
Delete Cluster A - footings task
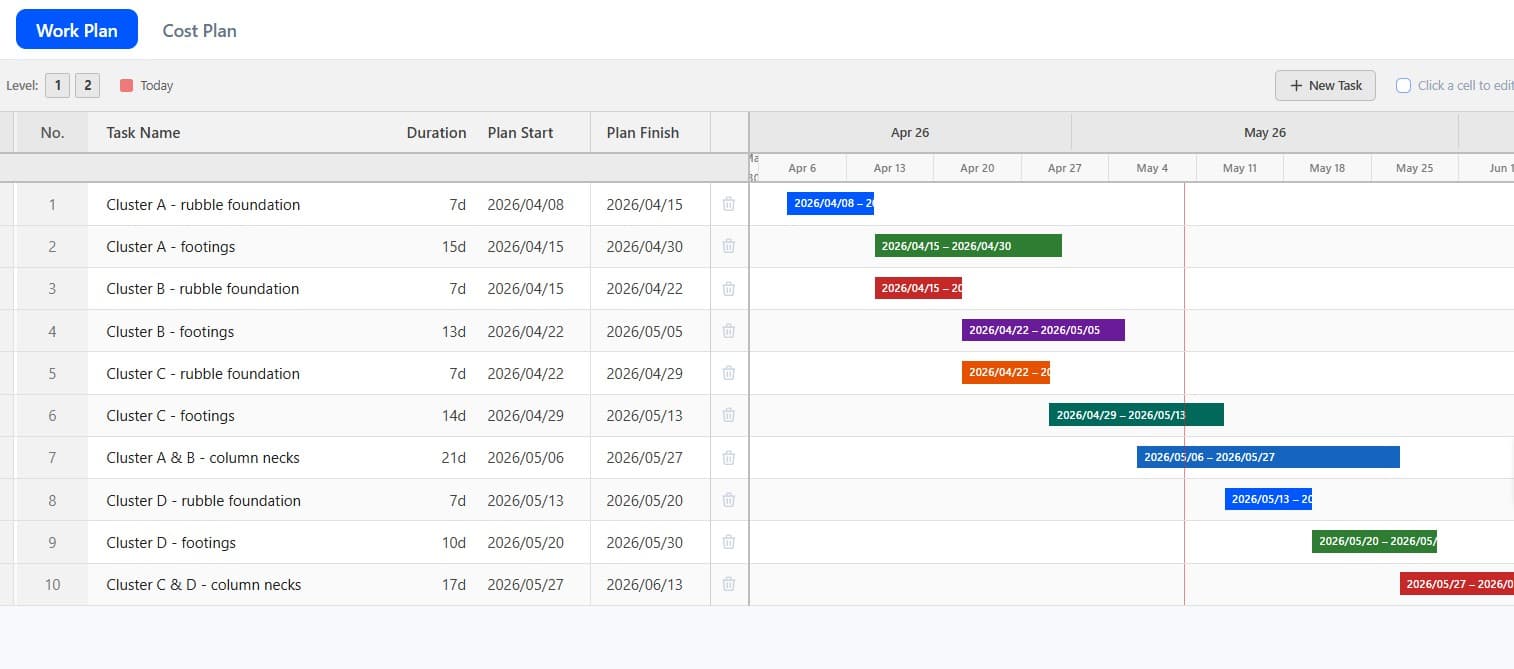[728, 246]
